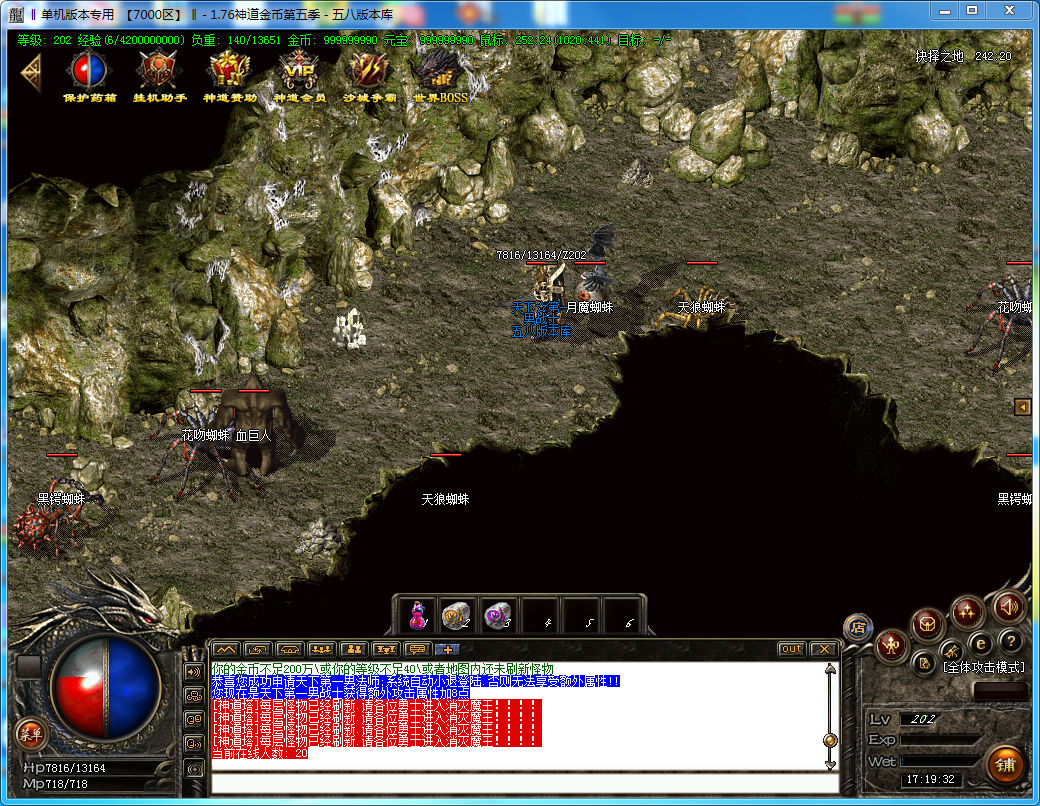Screen dimensions: 1040x806
Task: Click the red-blue HP/MP orb
Action: click(106, 688)
